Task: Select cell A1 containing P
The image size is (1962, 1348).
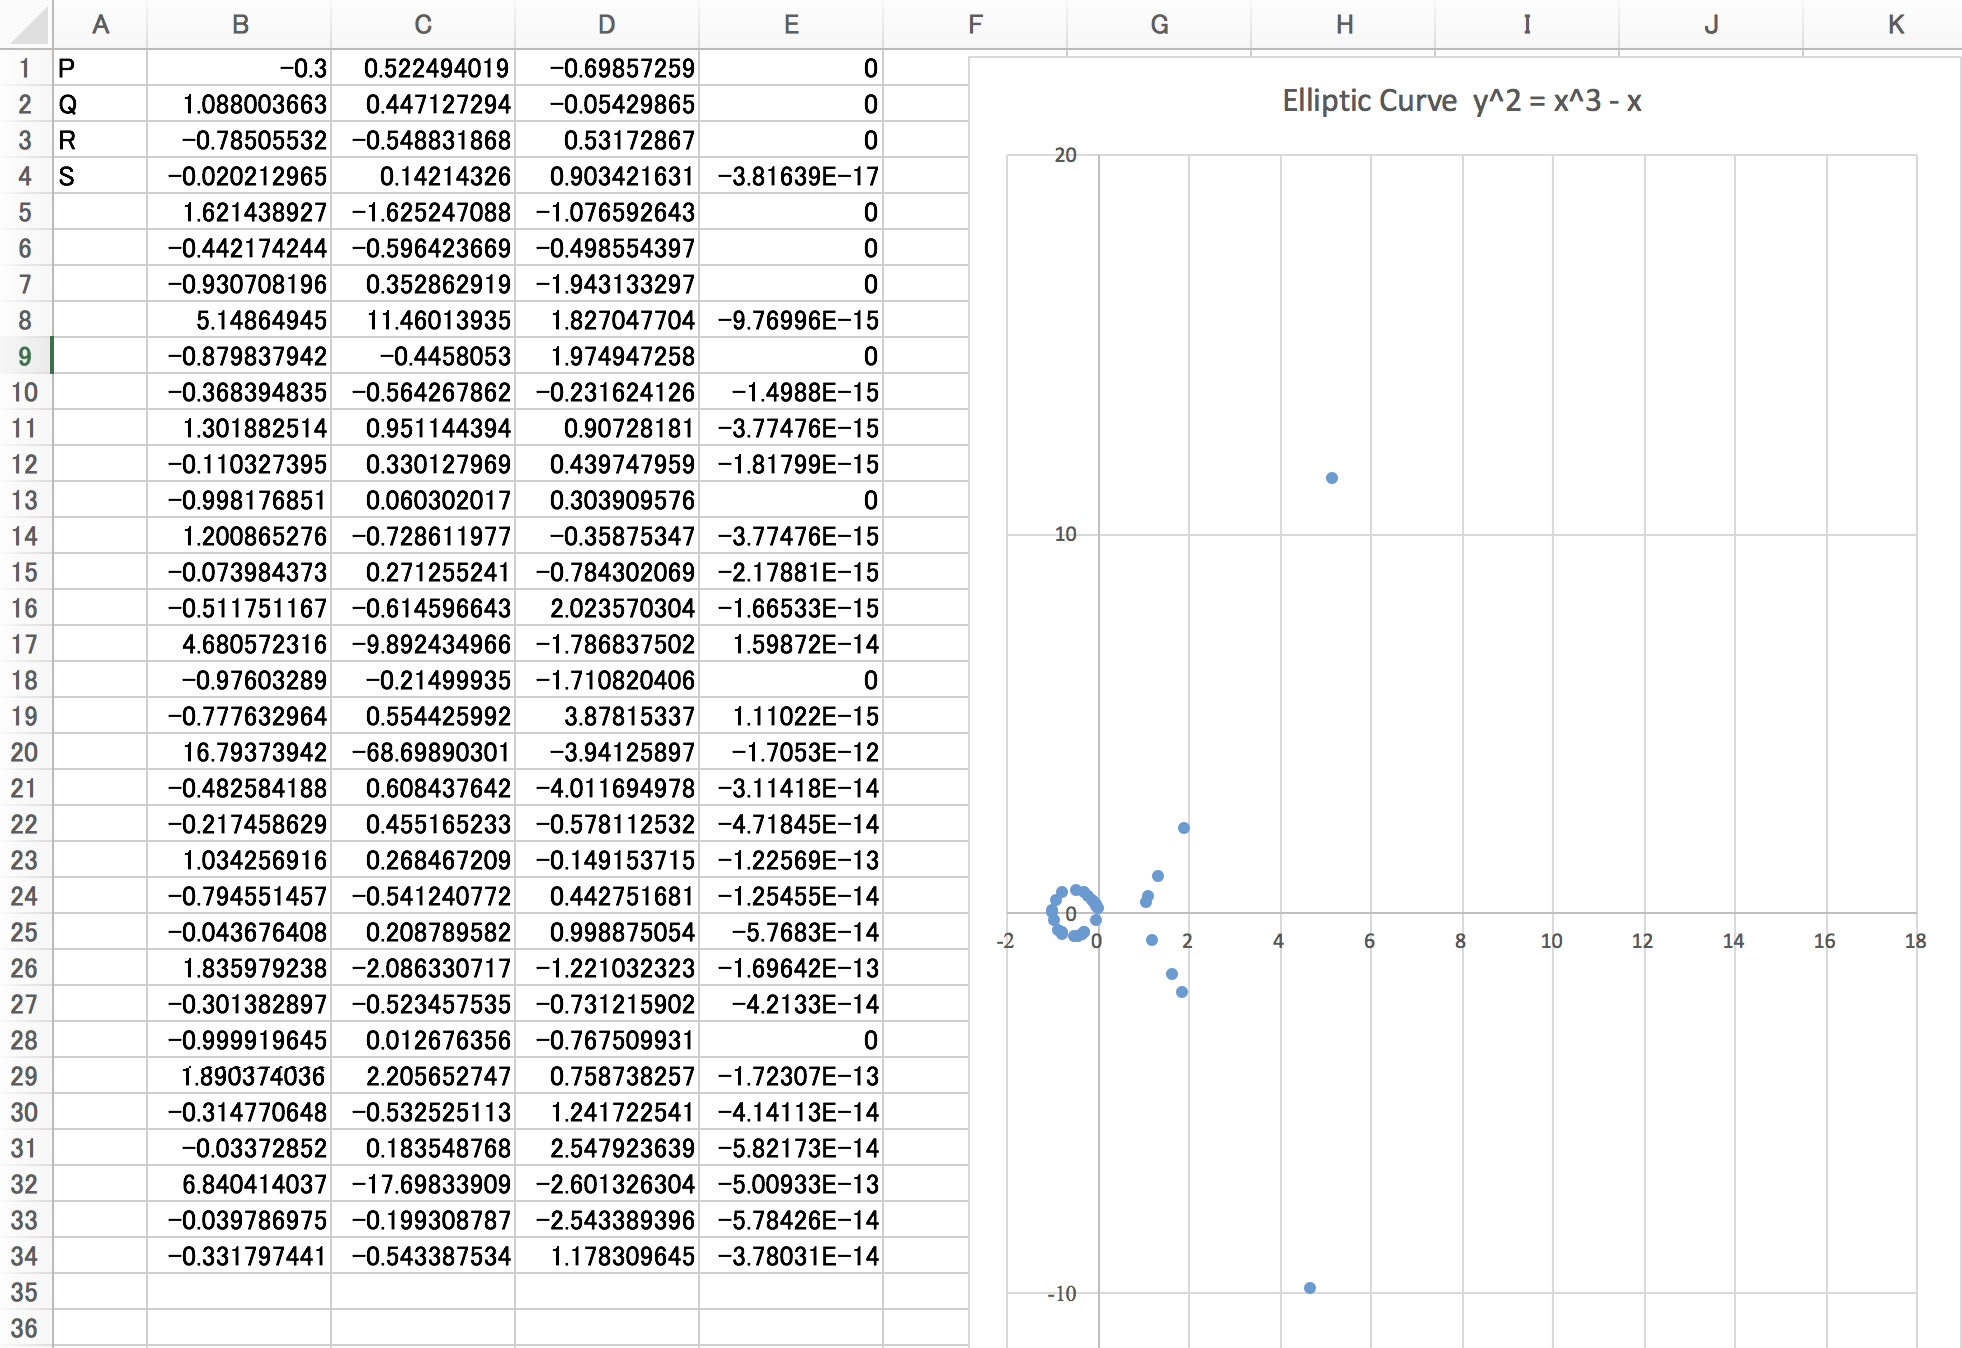Action: pos(99,68)
